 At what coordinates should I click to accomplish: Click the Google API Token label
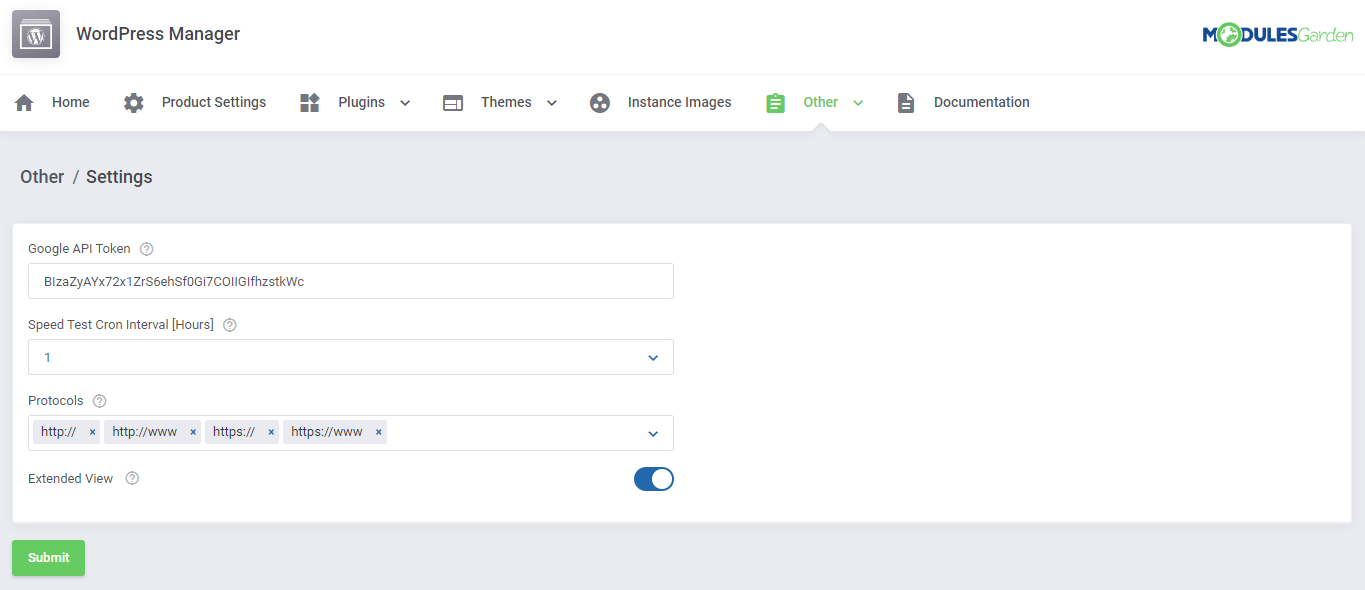click(79, 249)
